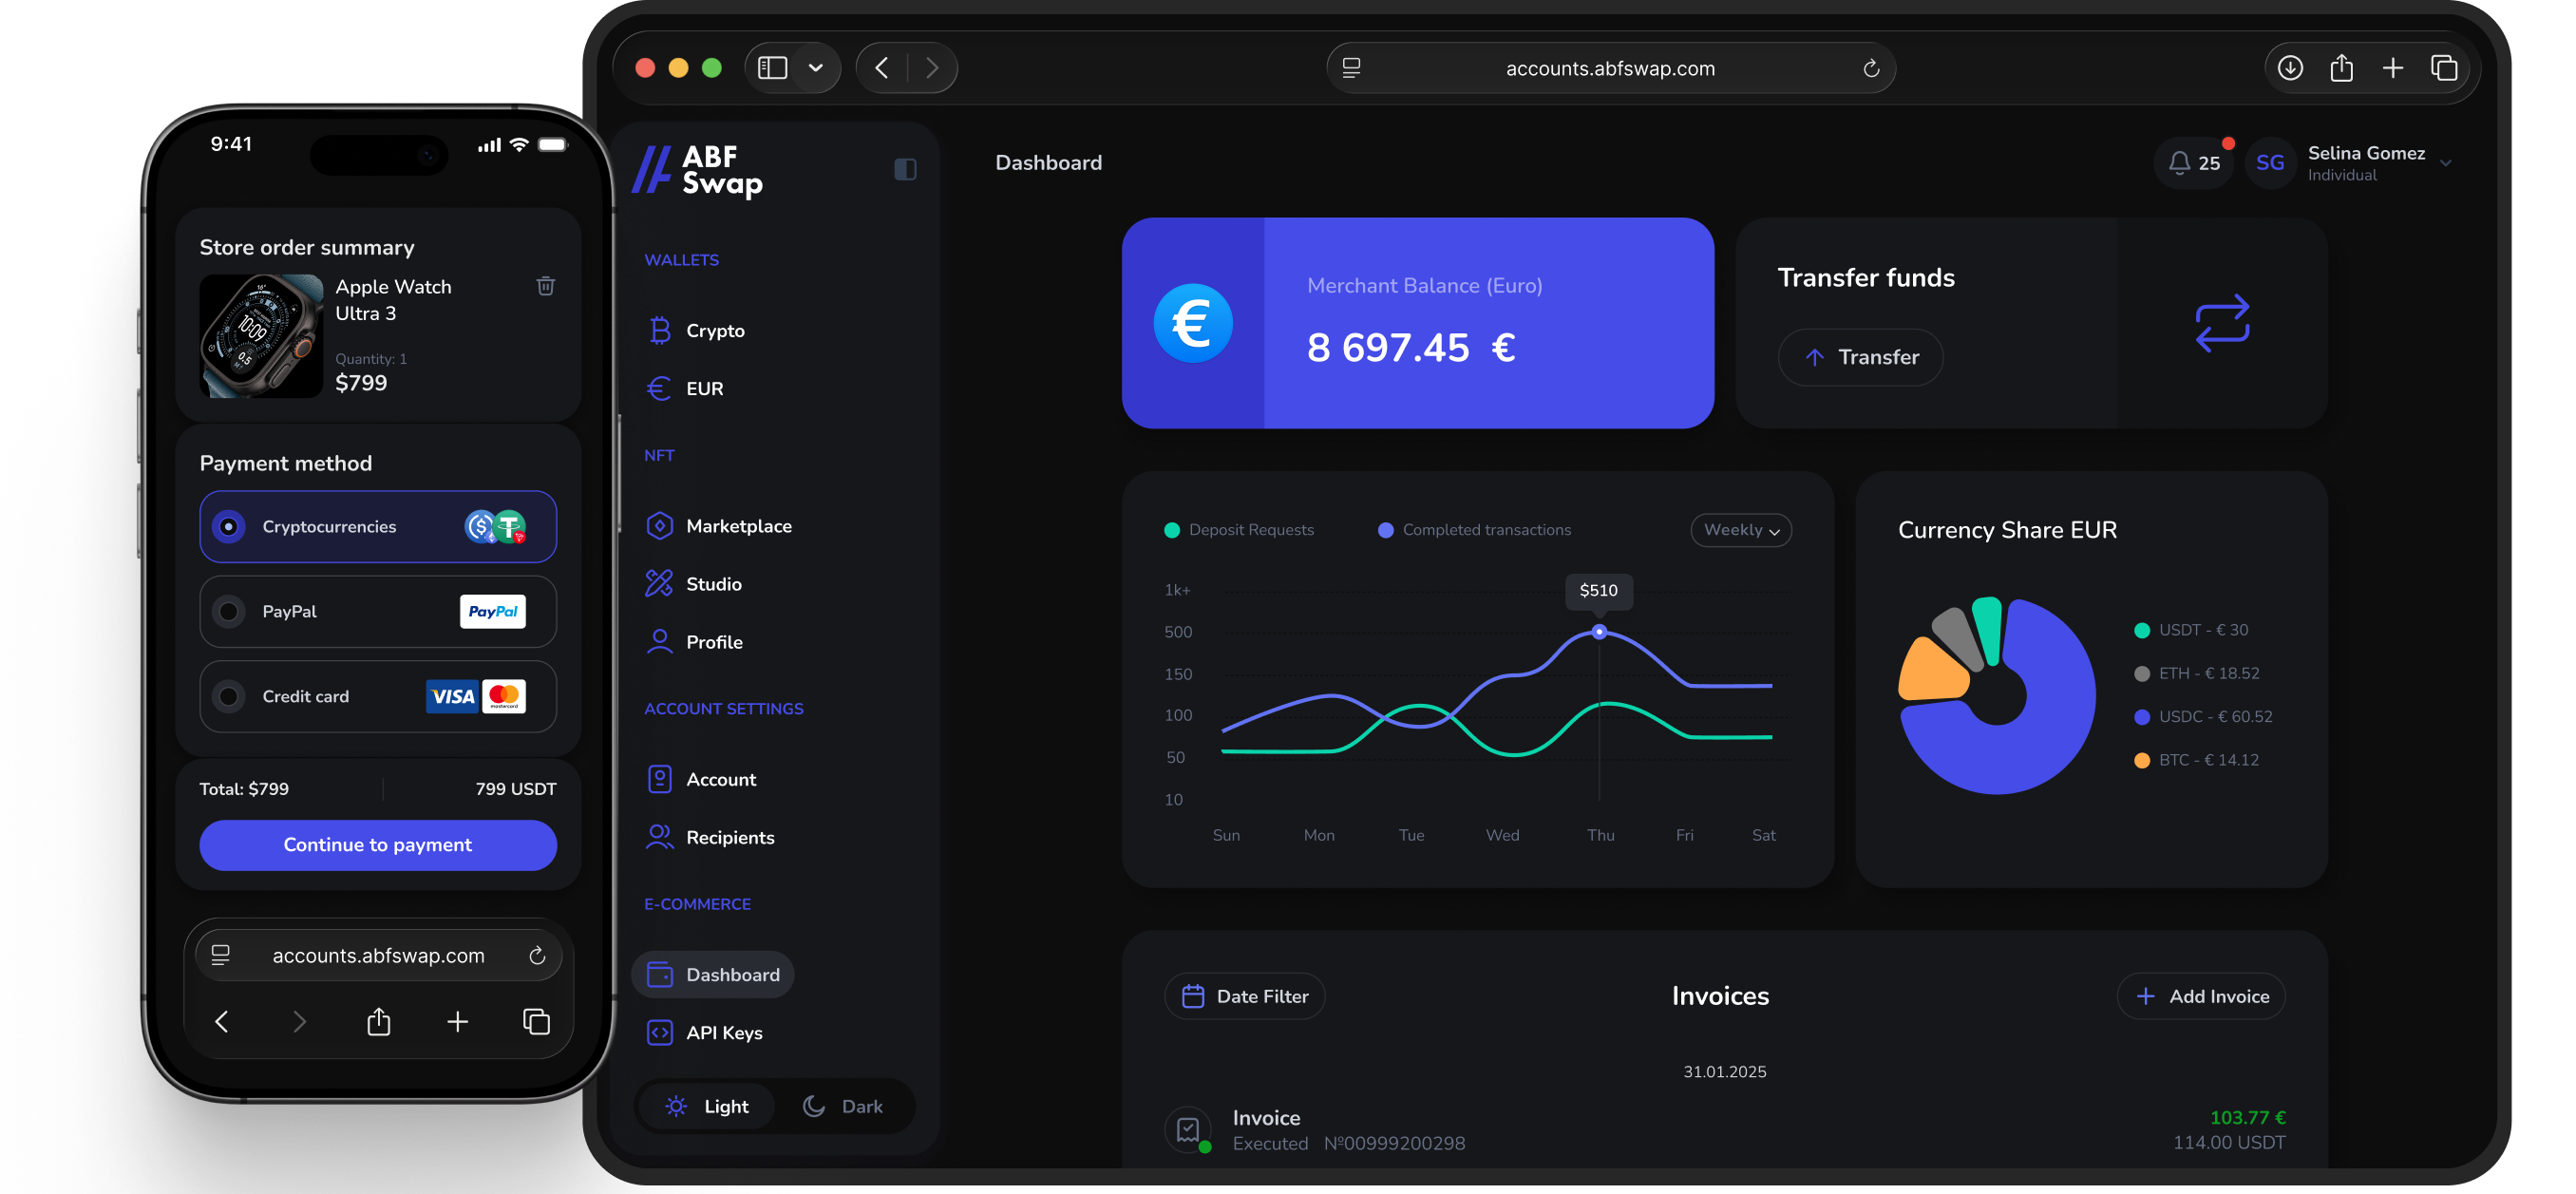This screenshot has height=1194, width=2576.
Task: Click Continue to payment
Action: pos(378,844)
